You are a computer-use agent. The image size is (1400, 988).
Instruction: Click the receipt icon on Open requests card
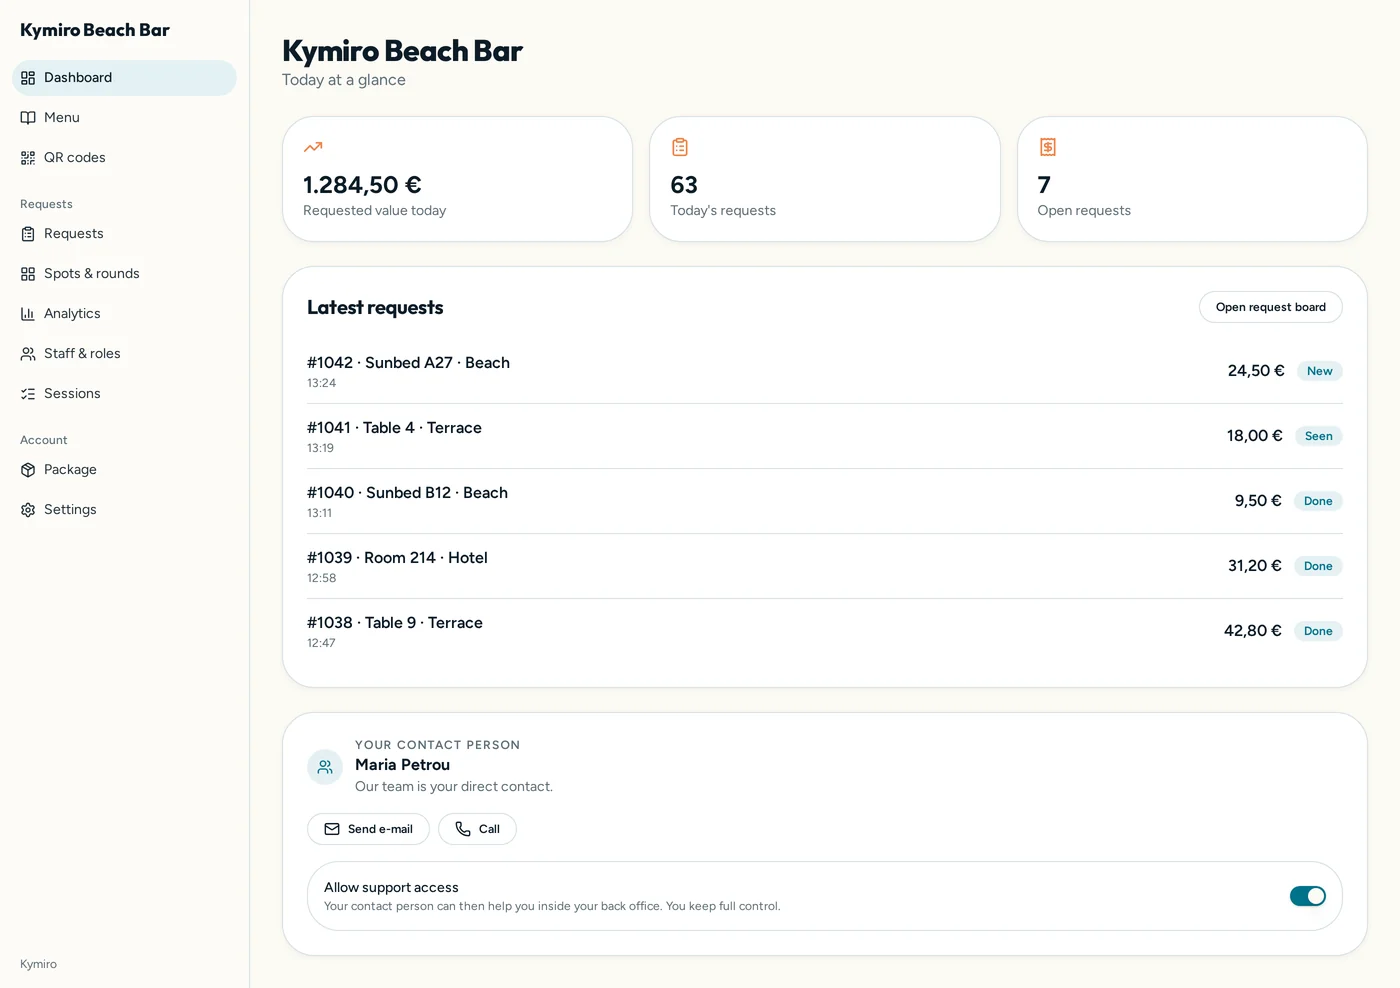point(1047,147)
